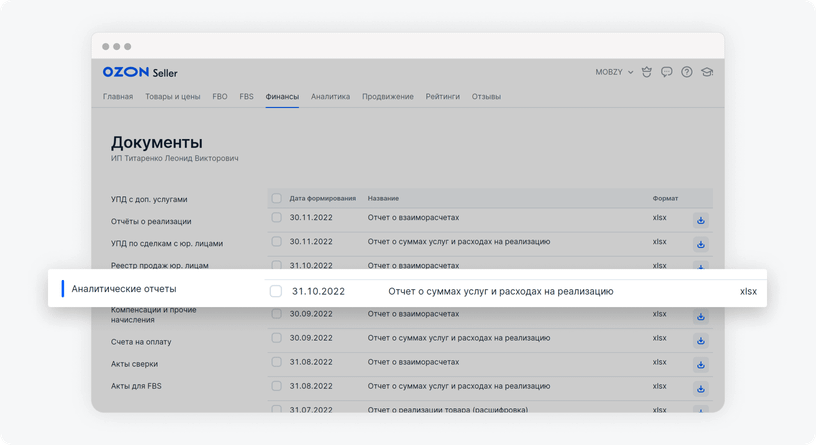The image size is (816, 445).
Task: Open Акты для FBS section
Action: (x=136, y=386)
